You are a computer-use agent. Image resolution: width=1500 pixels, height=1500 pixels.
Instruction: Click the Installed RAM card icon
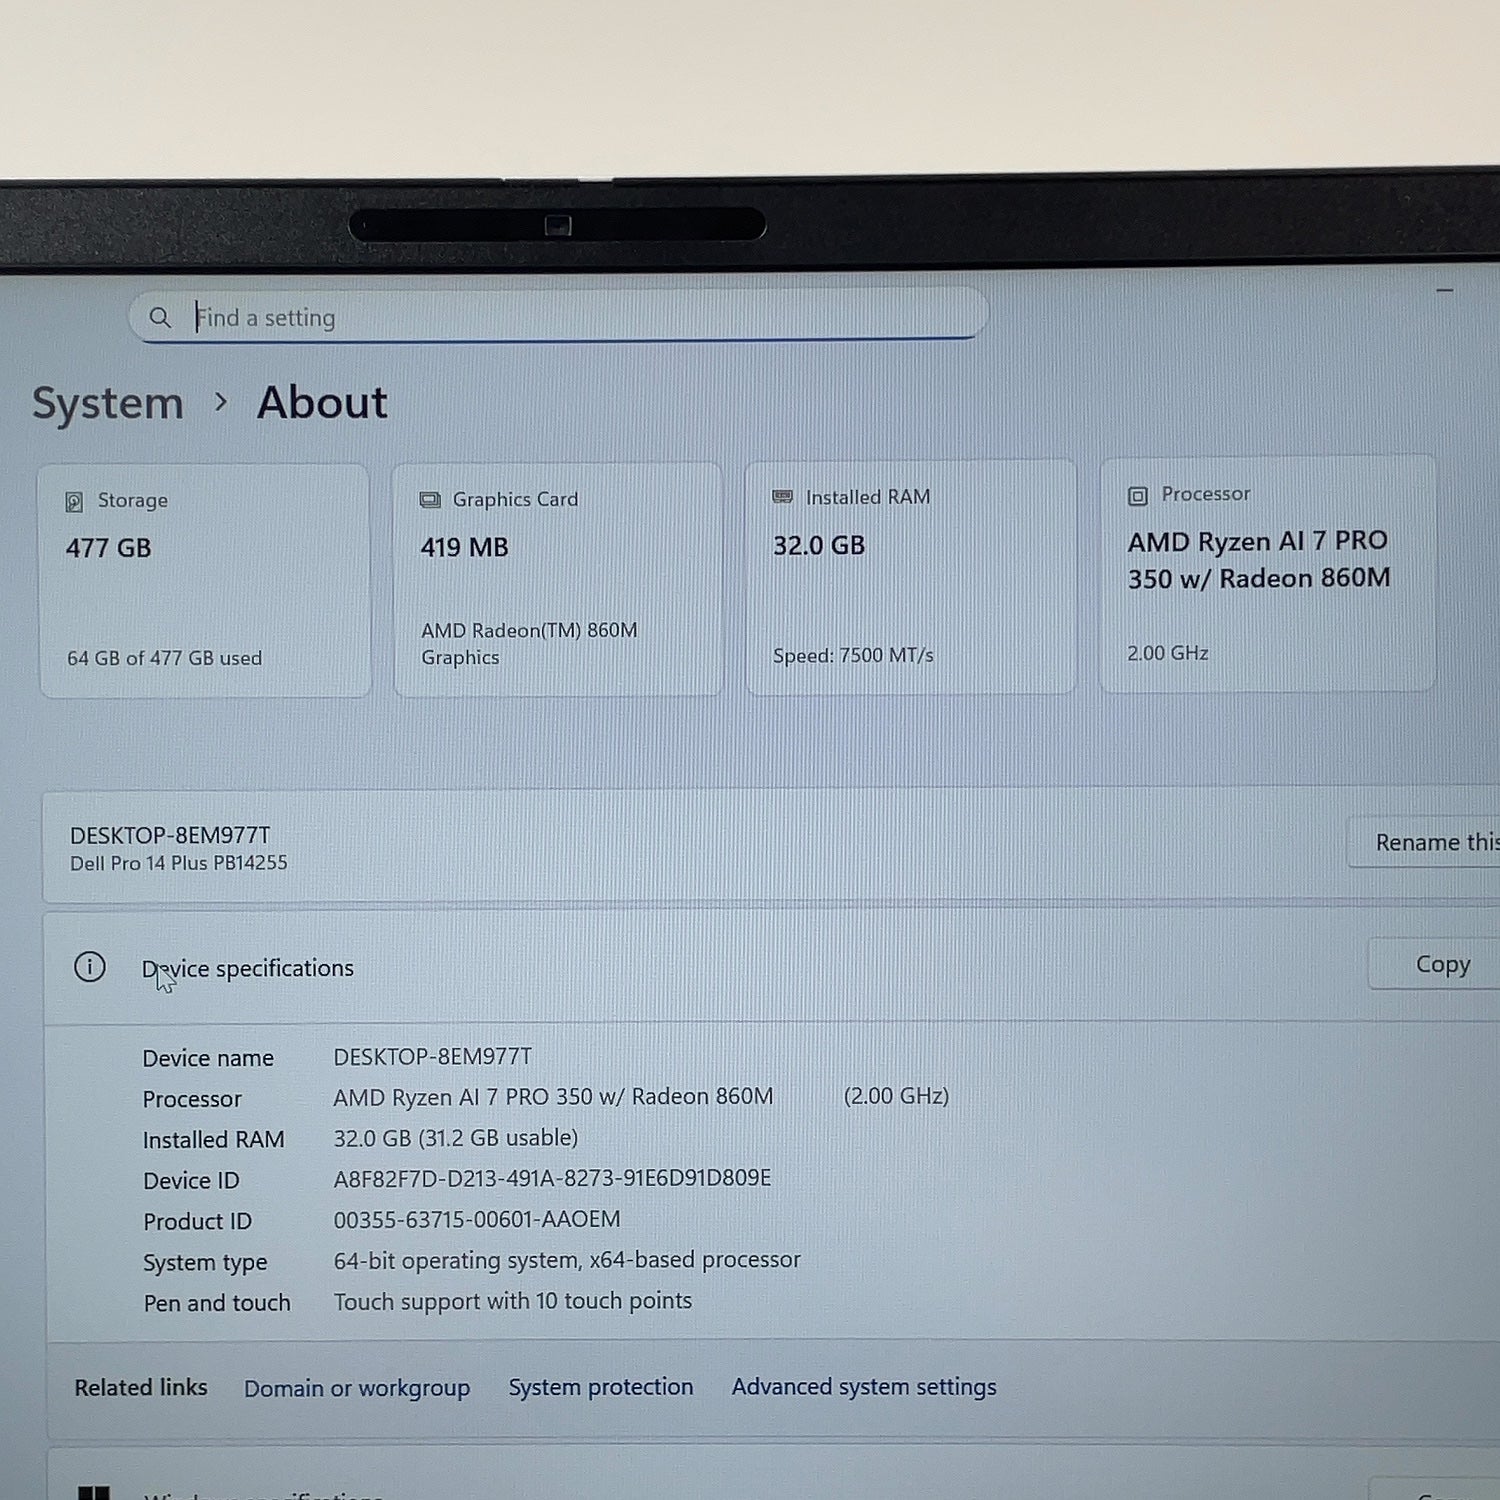(x=783, y=497)
